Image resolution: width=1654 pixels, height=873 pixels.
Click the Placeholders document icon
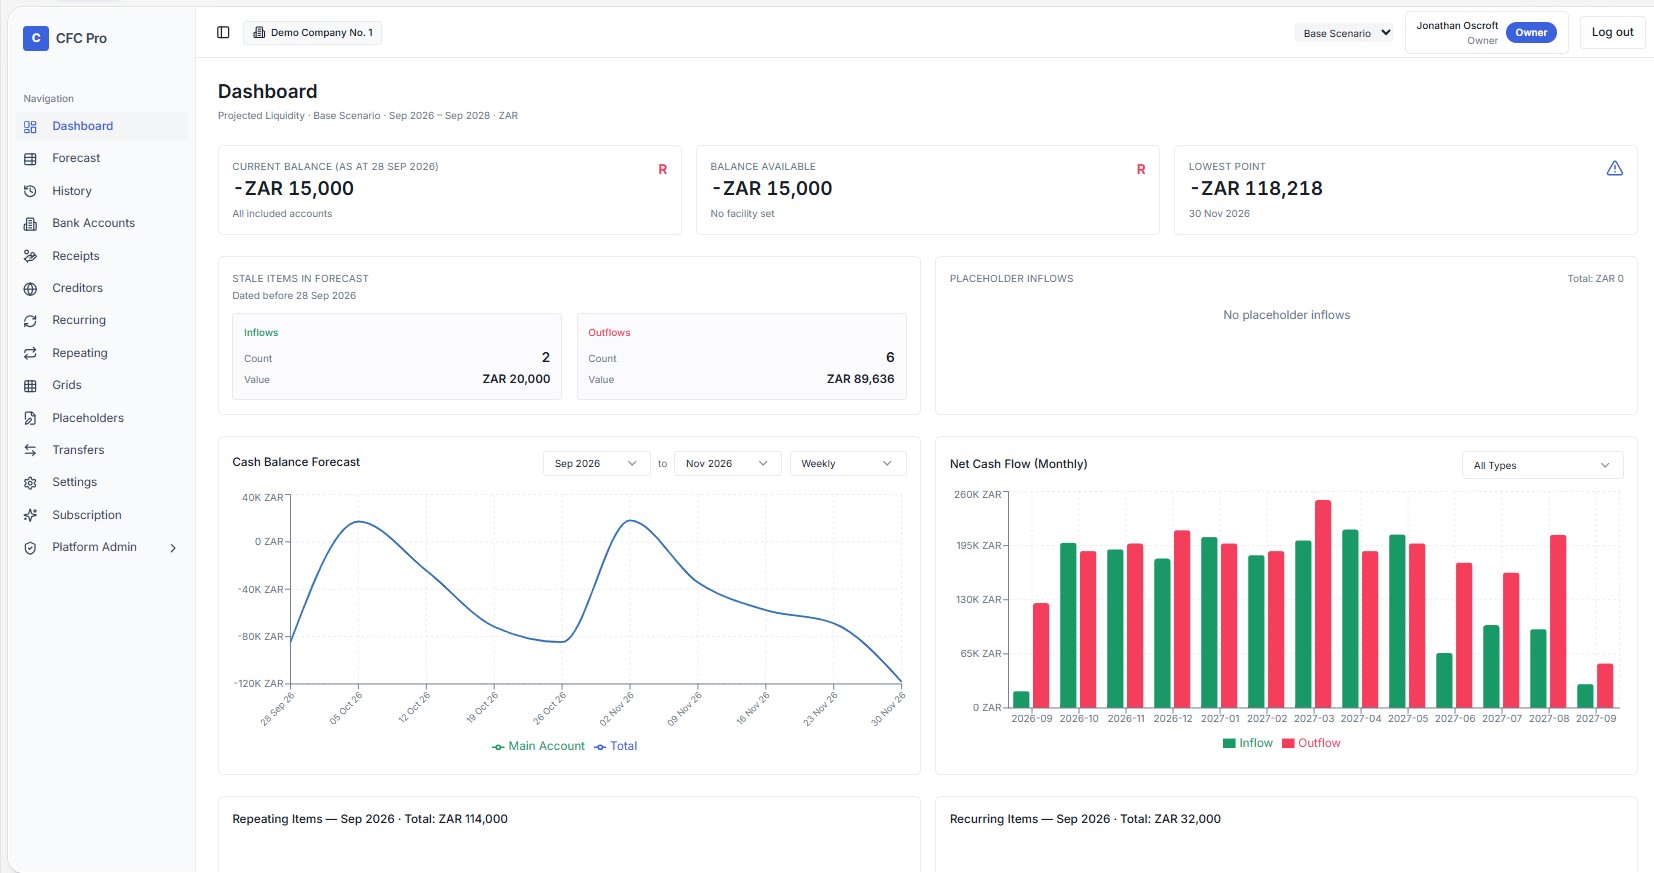click(30, 418)
